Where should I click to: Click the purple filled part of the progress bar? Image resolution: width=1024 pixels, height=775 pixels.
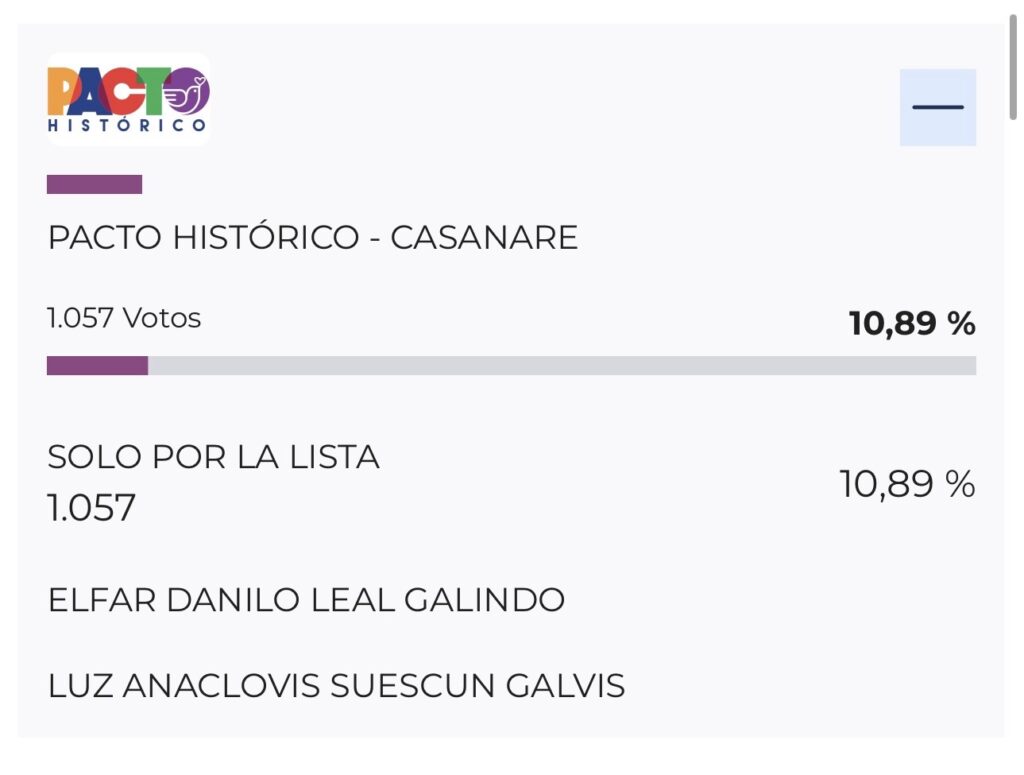point(97,366)
